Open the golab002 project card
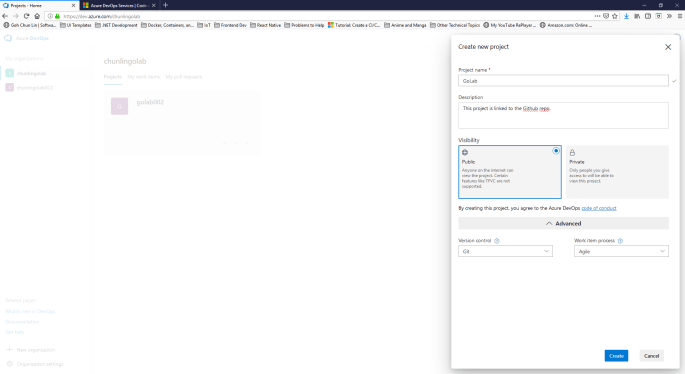This screenshot has height=374, width=685. pos(182,123)
